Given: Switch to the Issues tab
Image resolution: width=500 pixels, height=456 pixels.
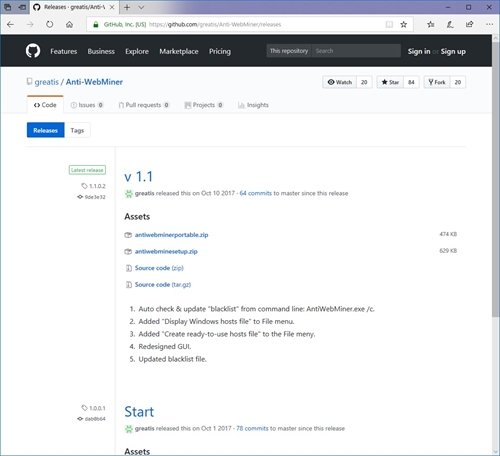Looking at the screenshot, I should pos(87,105).
